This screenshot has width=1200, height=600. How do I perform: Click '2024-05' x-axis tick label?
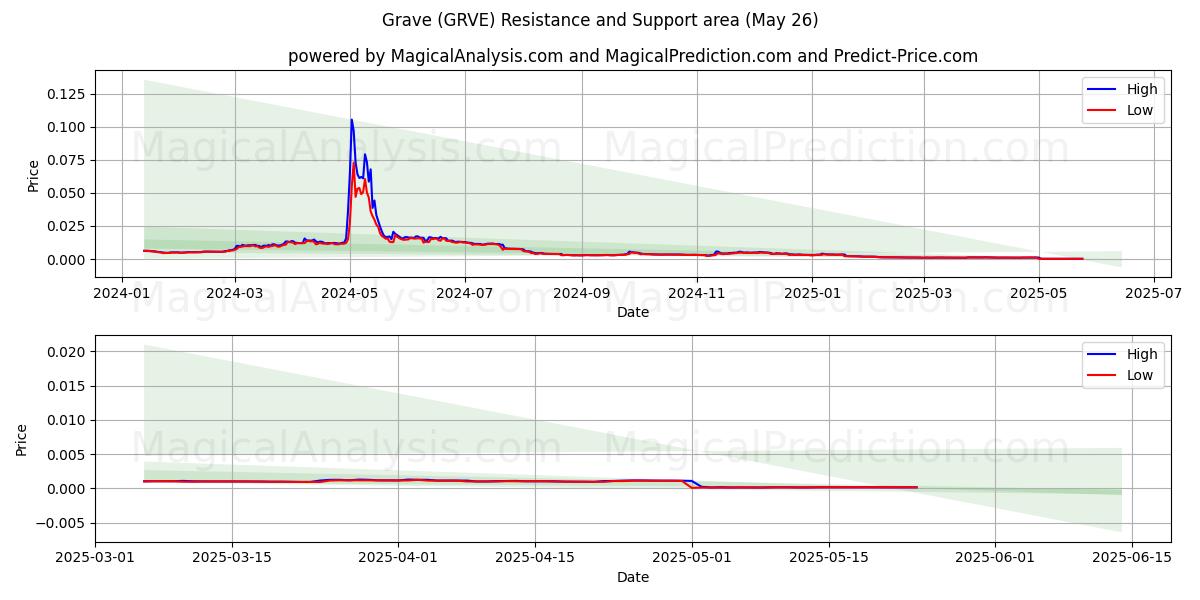pyautogui.click(x=350, y=294)
